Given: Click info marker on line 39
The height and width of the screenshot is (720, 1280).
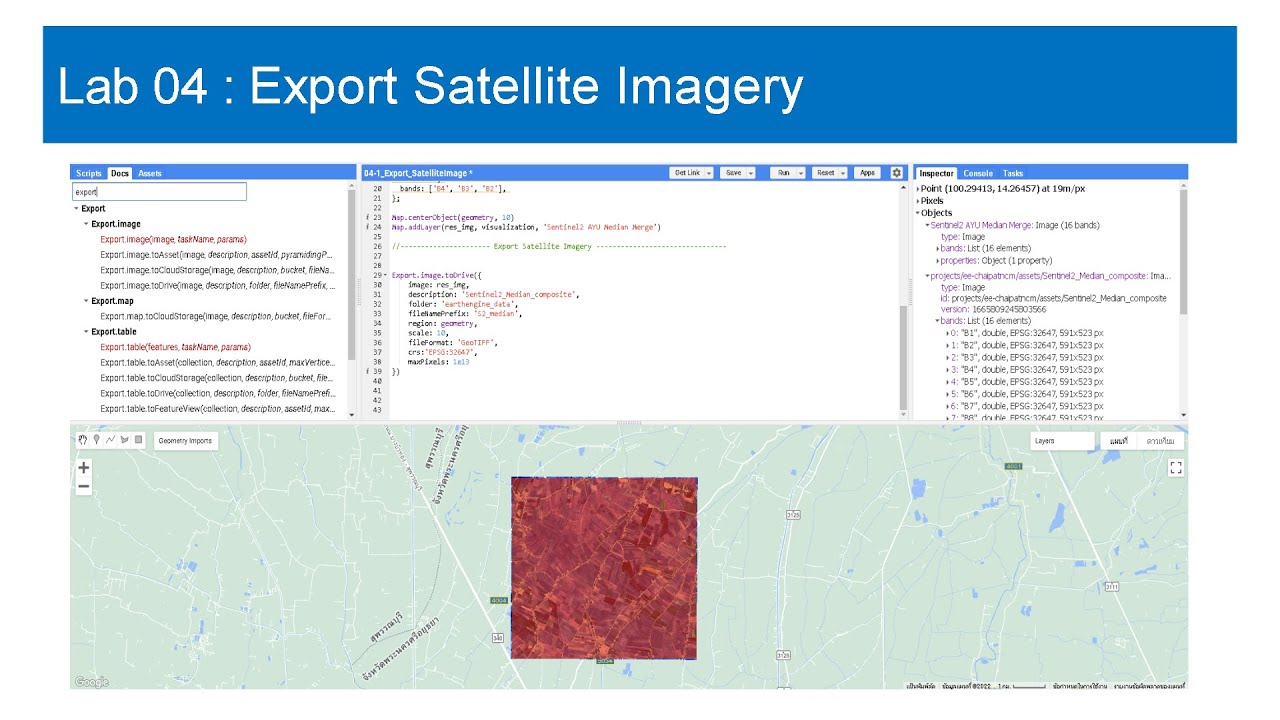Looking at the screenshot, I should 367,371.
